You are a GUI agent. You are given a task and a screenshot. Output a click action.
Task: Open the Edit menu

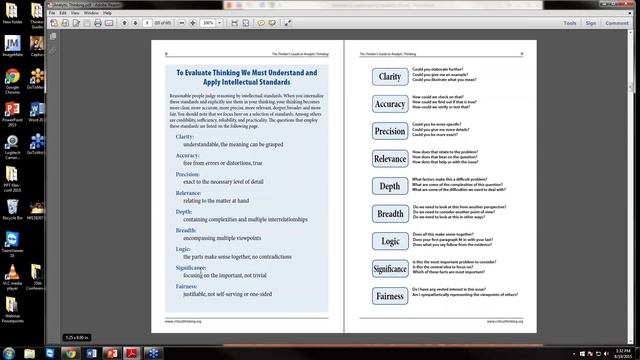pos(63,13)
